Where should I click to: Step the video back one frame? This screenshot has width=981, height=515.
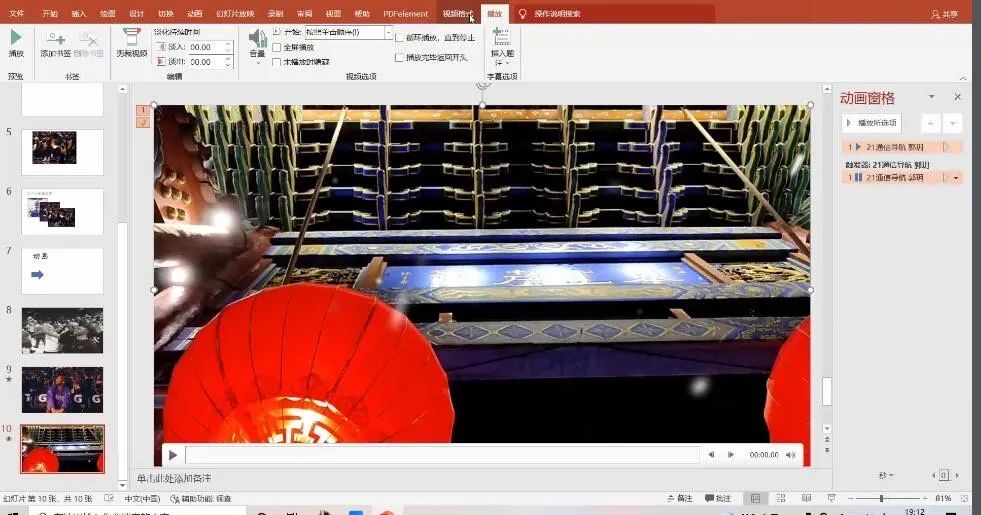[x=711, y=455]
